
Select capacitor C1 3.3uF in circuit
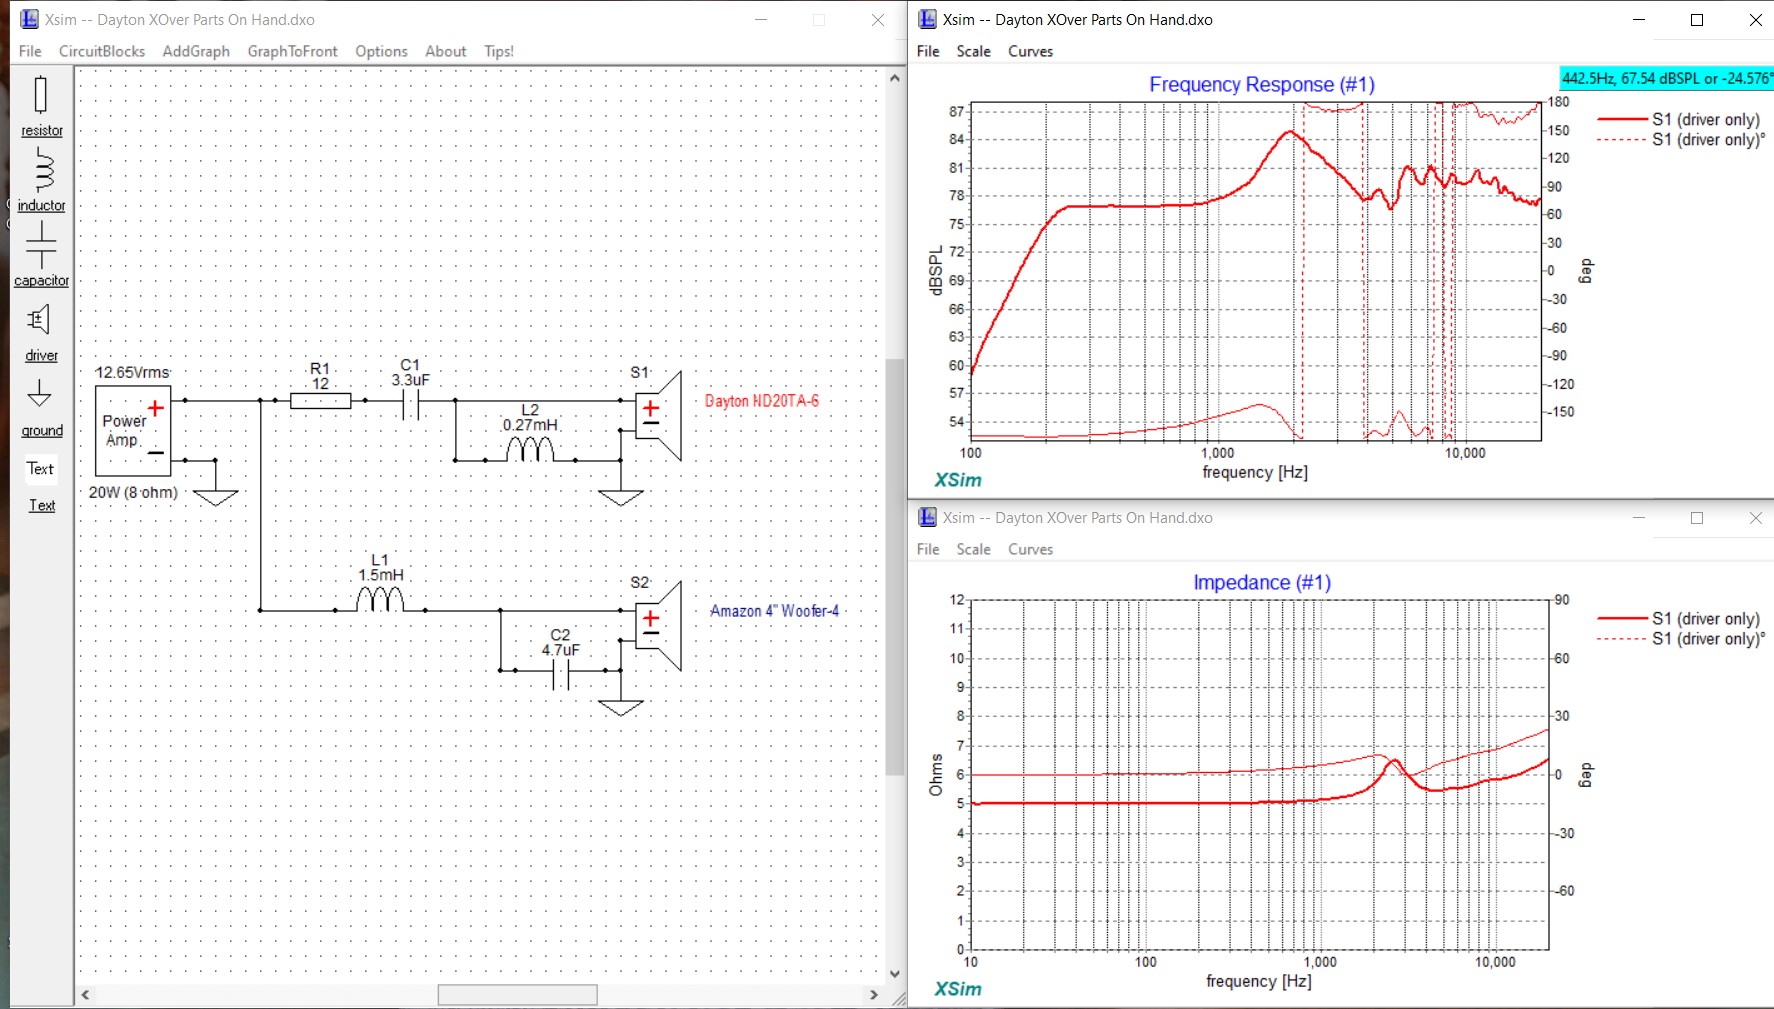(x=411, y=402)
